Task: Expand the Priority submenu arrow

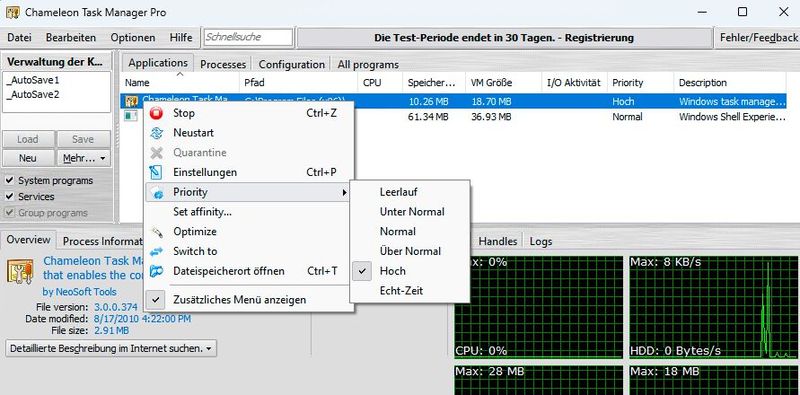Action: (344, 193)
